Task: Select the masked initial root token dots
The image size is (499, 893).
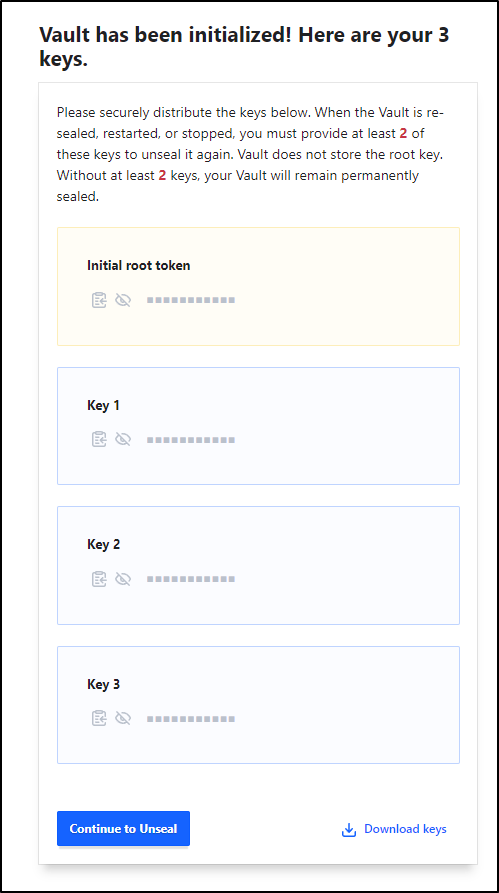Action: [191, 300]
